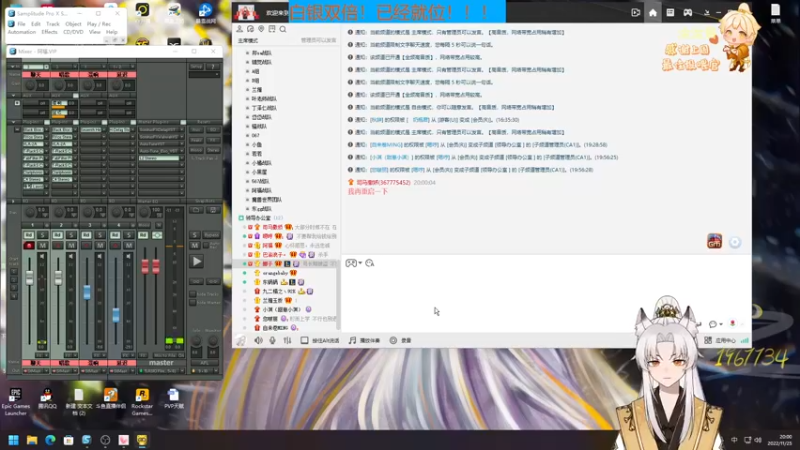Toggle monitoring speaker icon on channel 1
The image size is (800, 450).
[x=42, y=256]
